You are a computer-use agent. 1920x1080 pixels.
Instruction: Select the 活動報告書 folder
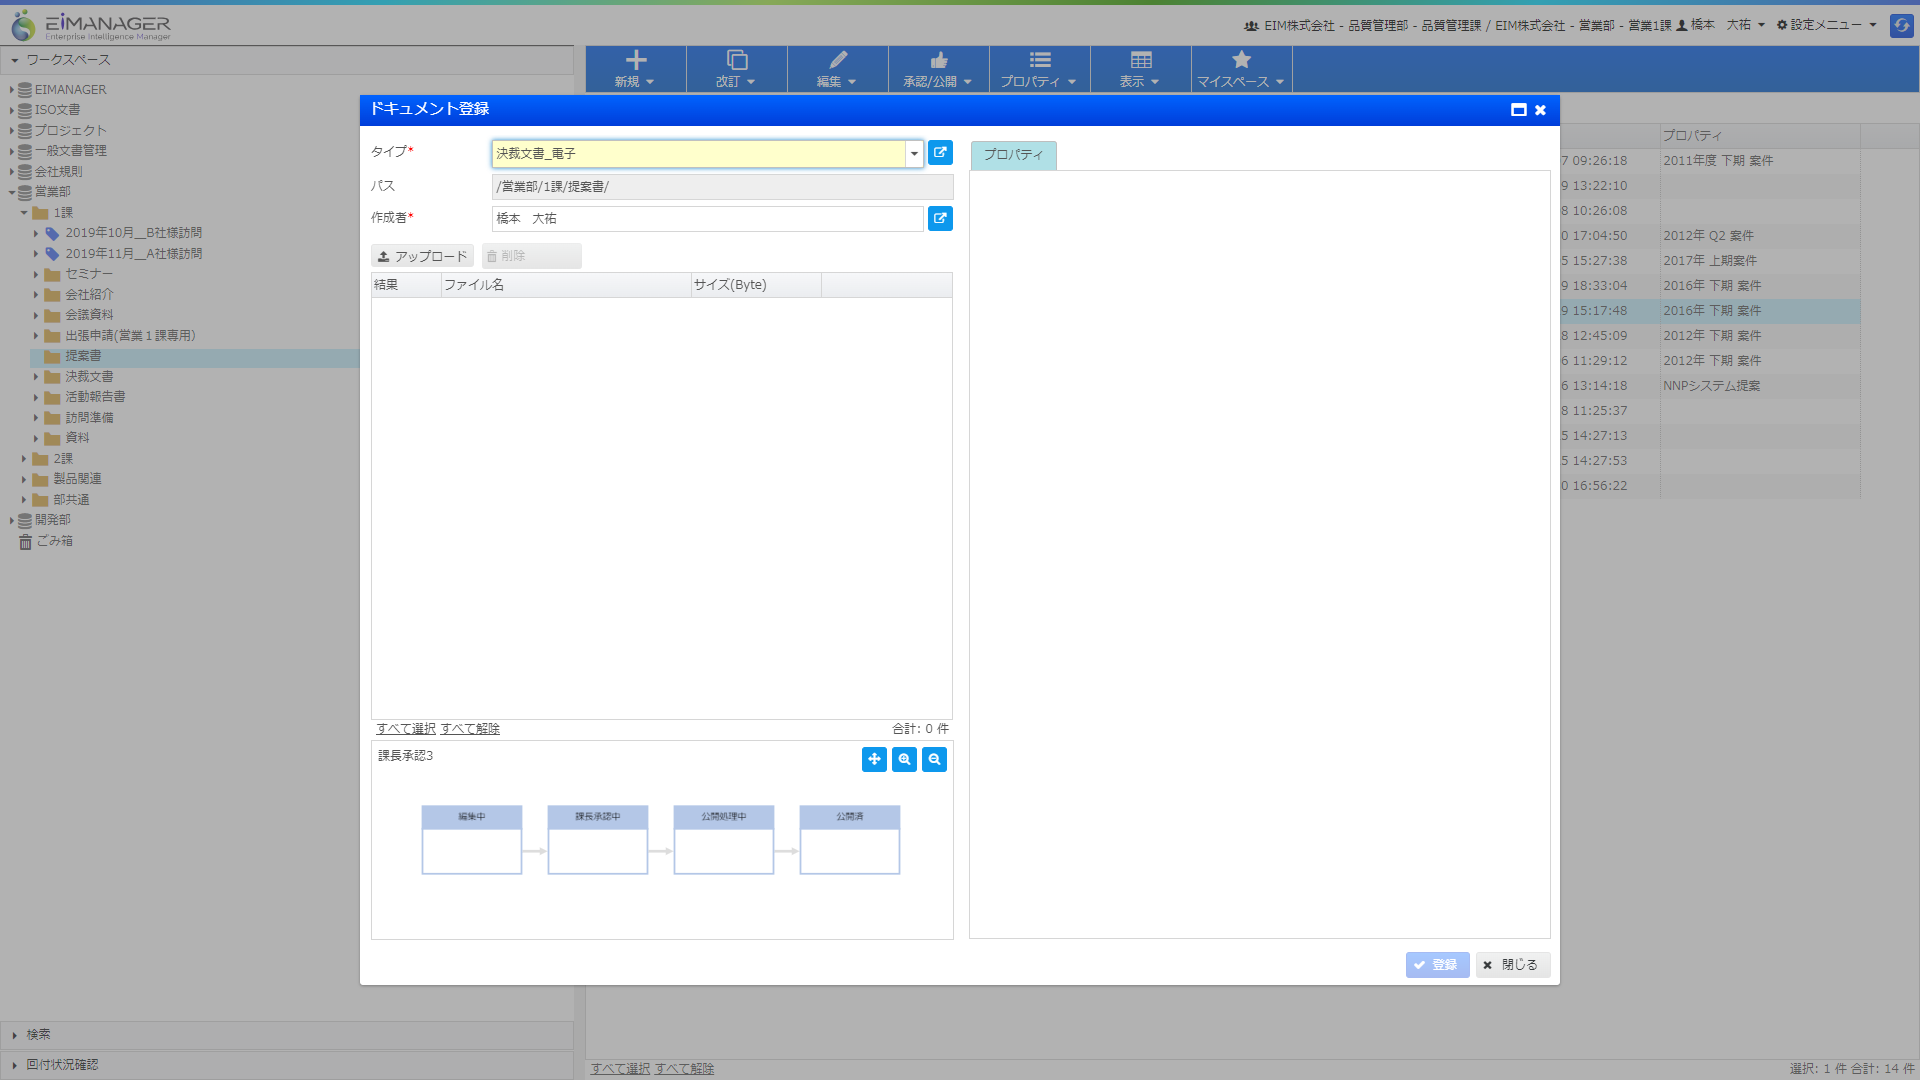[95, 397]
